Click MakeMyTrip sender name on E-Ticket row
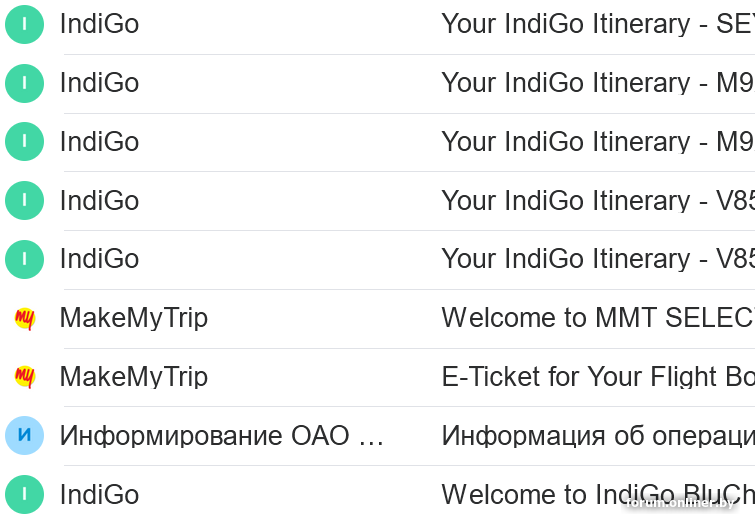The height and width of the screenshot is (524, 755). [x=134, y=377]
